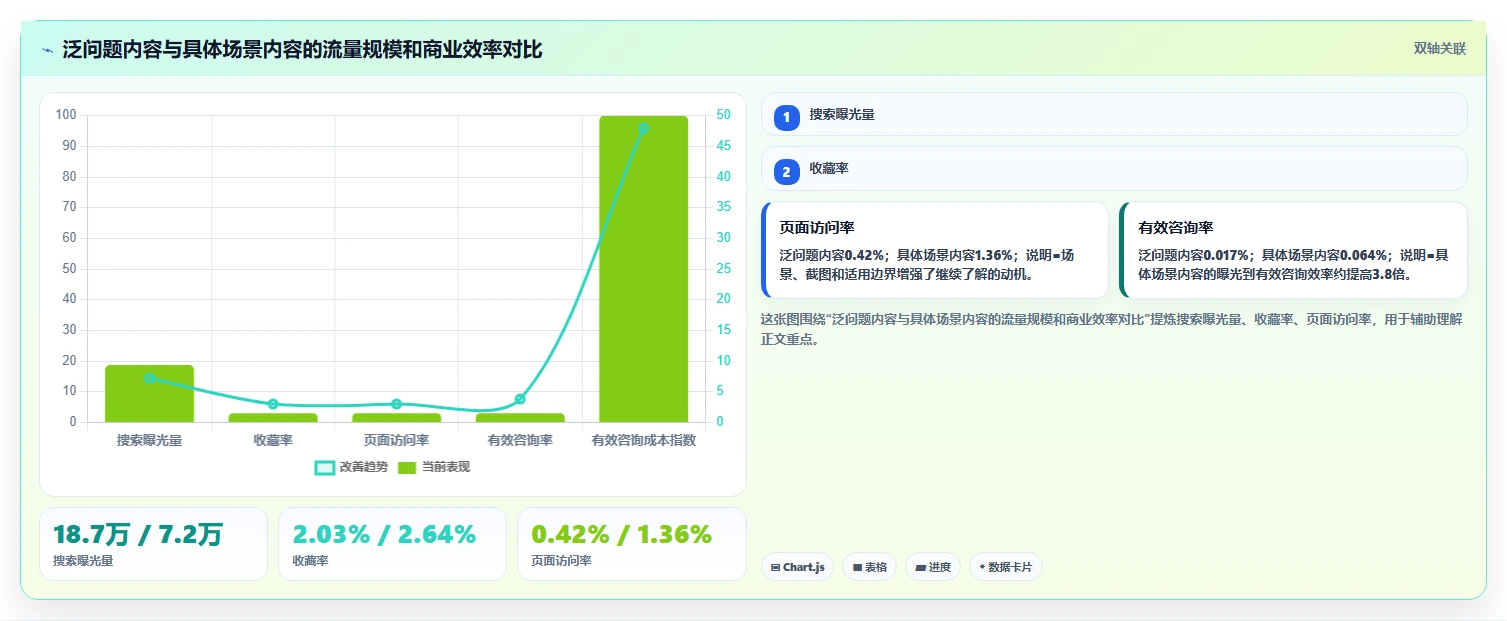This screenshot has height=621, width=1507.
Task: Click the Chart.js tag icon chip
Action: 797,567
